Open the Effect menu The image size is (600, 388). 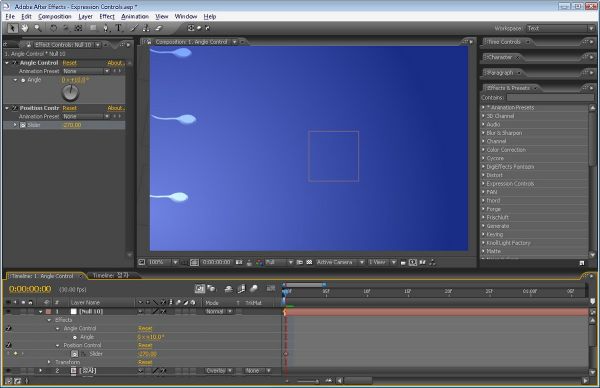107,16
